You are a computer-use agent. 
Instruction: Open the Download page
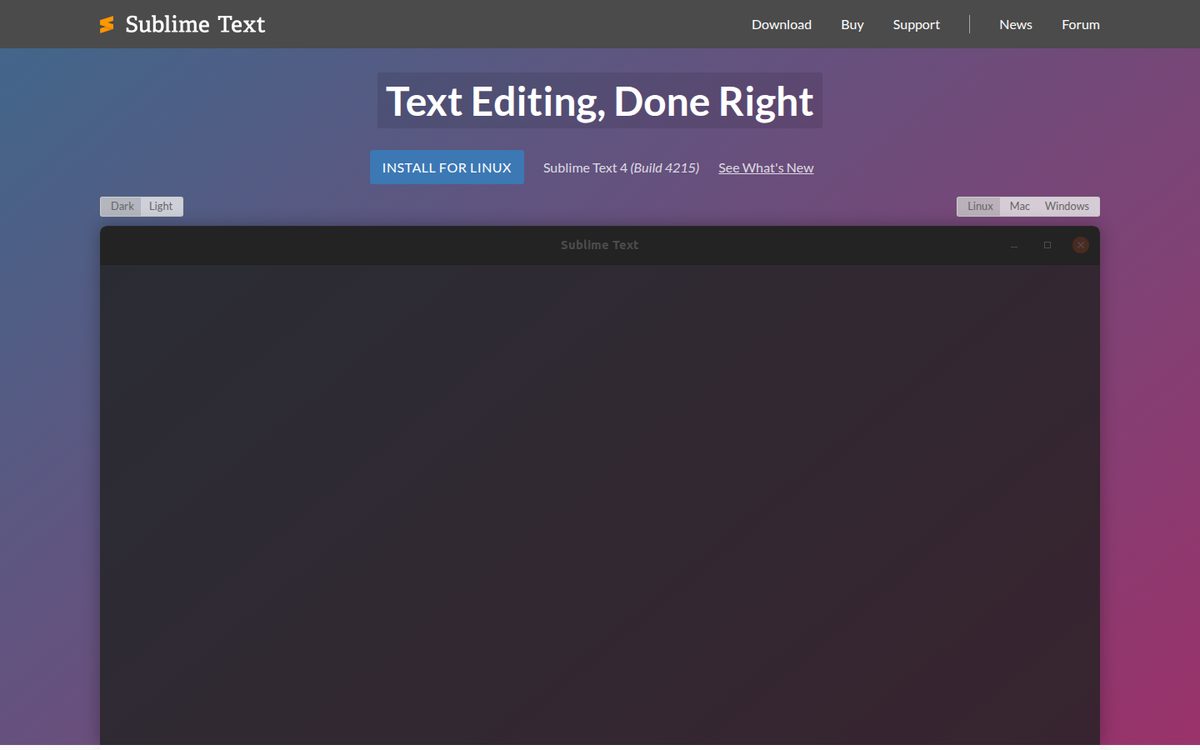pyautogui.click(x=781, y=24)
